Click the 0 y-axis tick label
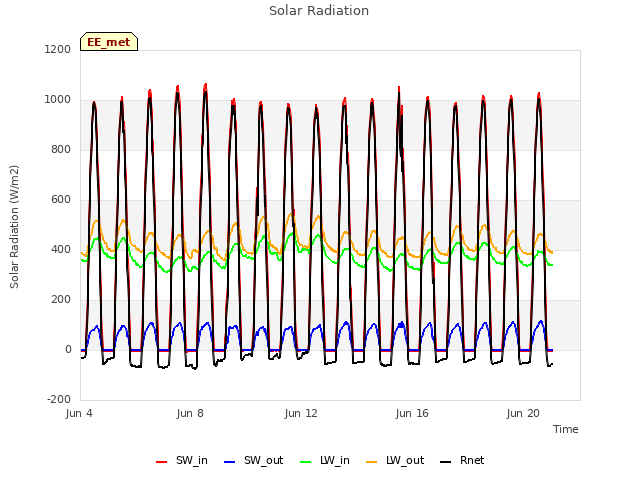 click(68, 349)
